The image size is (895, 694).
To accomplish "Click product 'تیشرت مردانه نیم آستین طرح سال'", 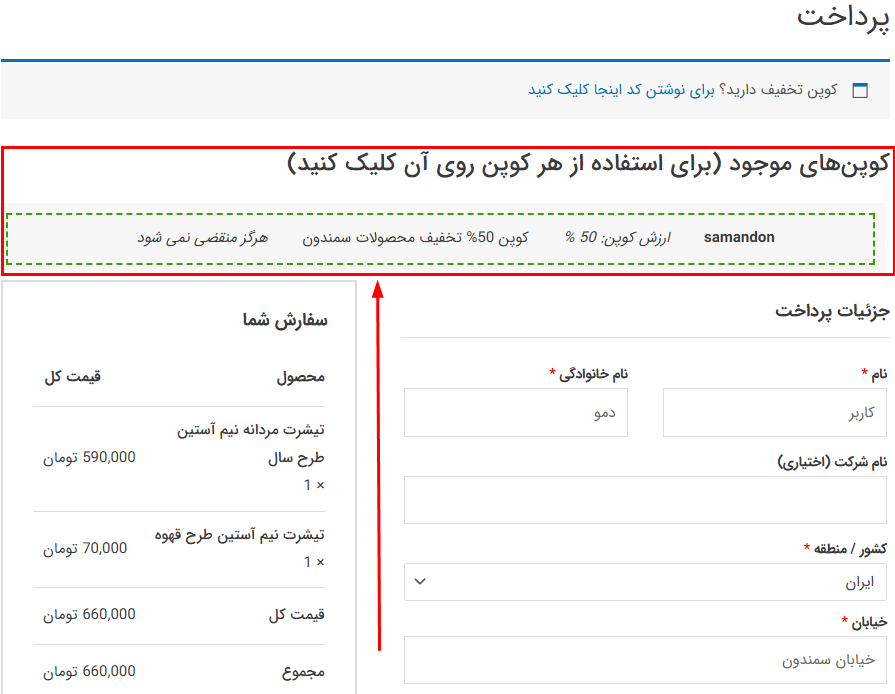I will tap(250, 444).
